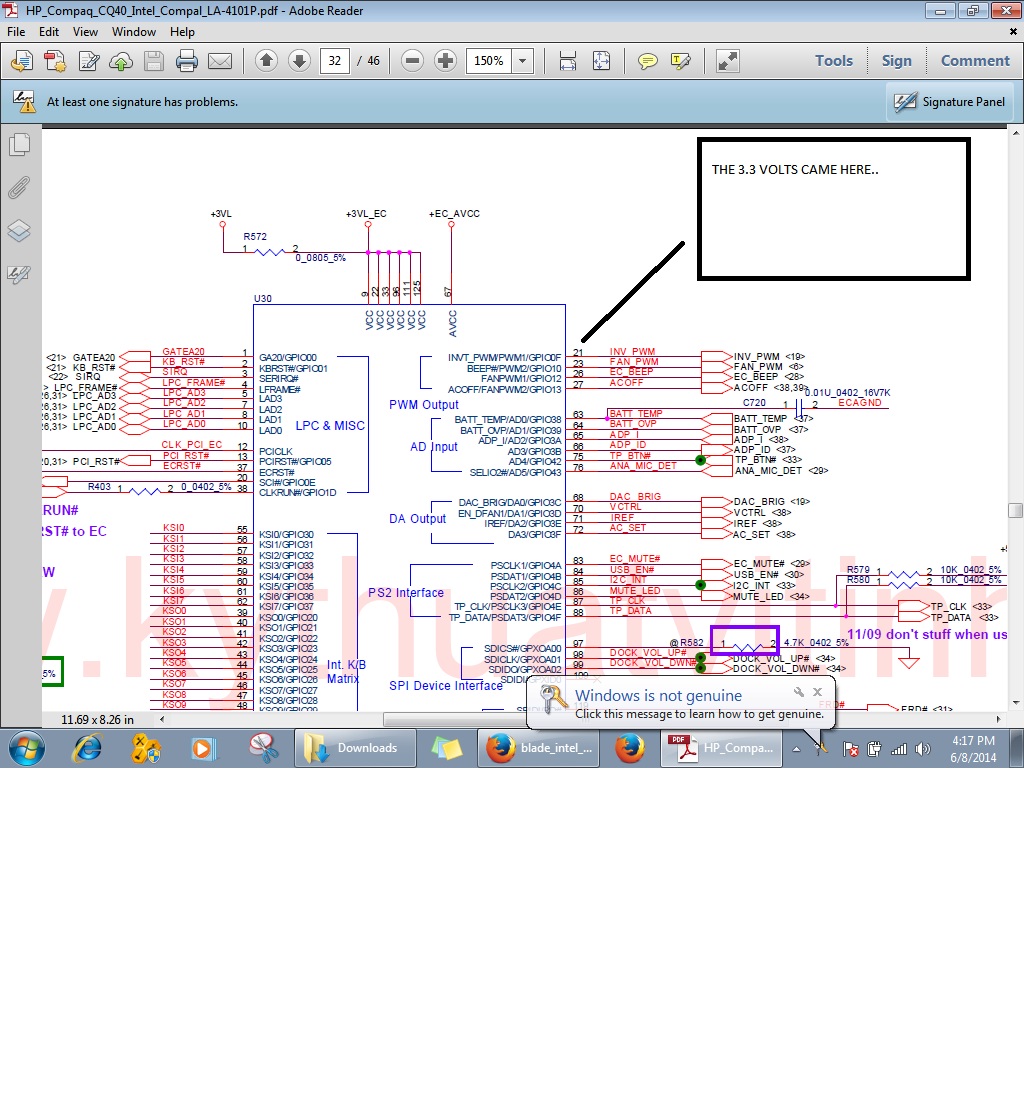Viewport: 1024px width, 1101px height.
Task: Go to next page with down arrow
Action: (x=299, y=61)
